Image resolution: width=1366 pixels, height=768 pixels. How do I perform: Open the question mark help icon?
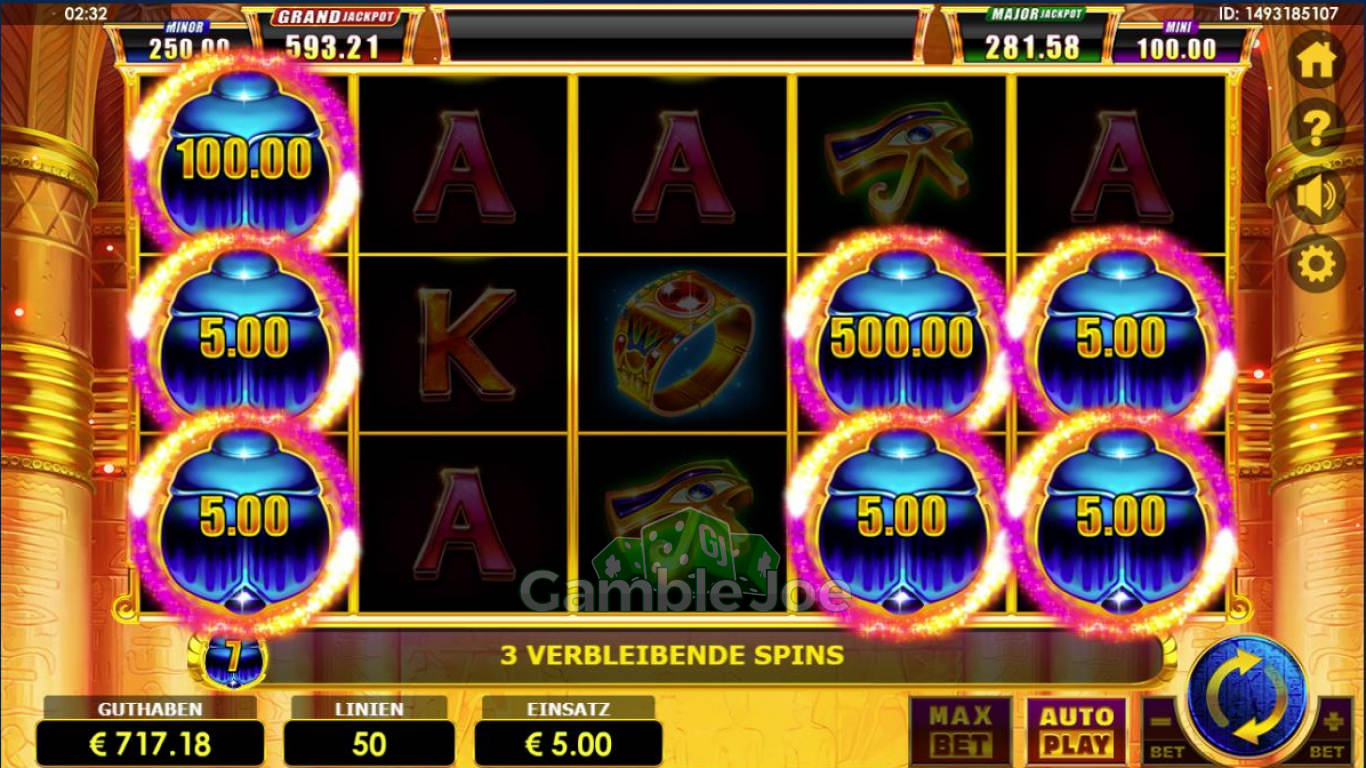pos(1317,128)
